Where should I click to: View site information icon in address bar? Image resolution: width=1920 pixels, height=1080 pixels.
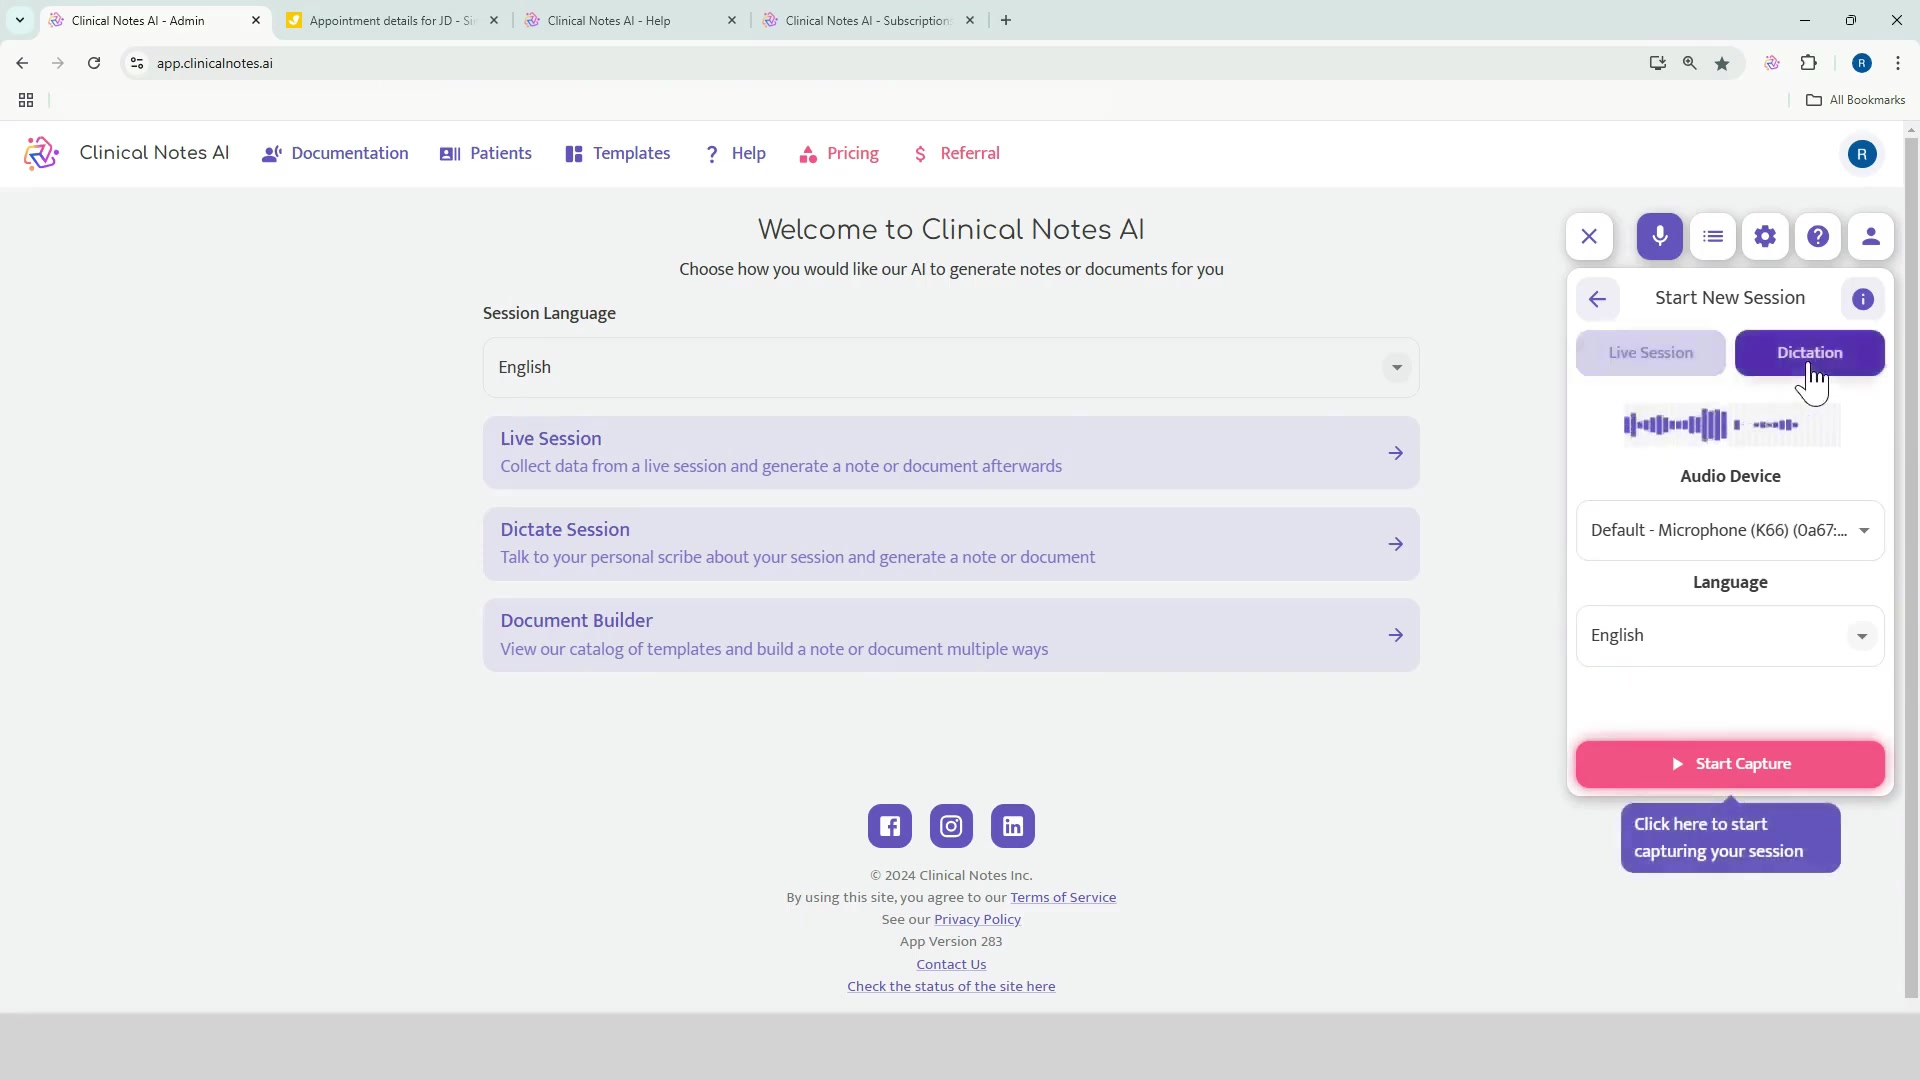[x=137, y=63]
